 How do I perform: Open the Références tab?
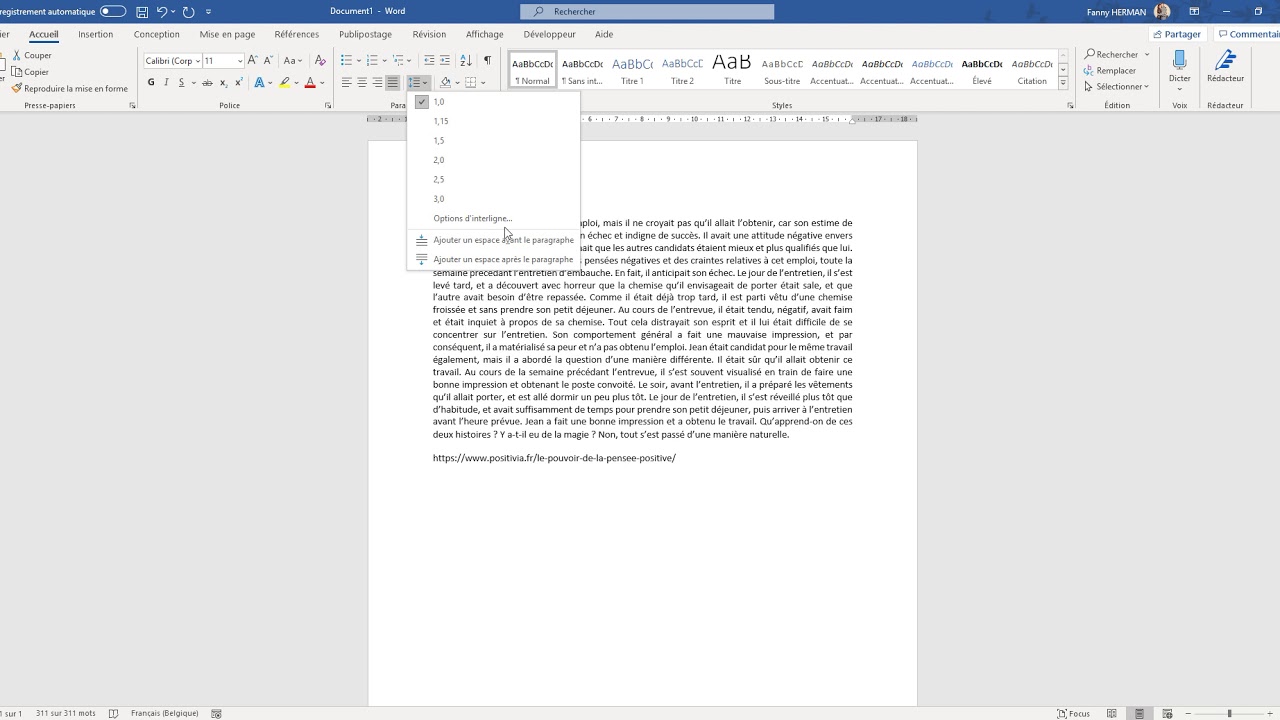[x=297, y=34]
